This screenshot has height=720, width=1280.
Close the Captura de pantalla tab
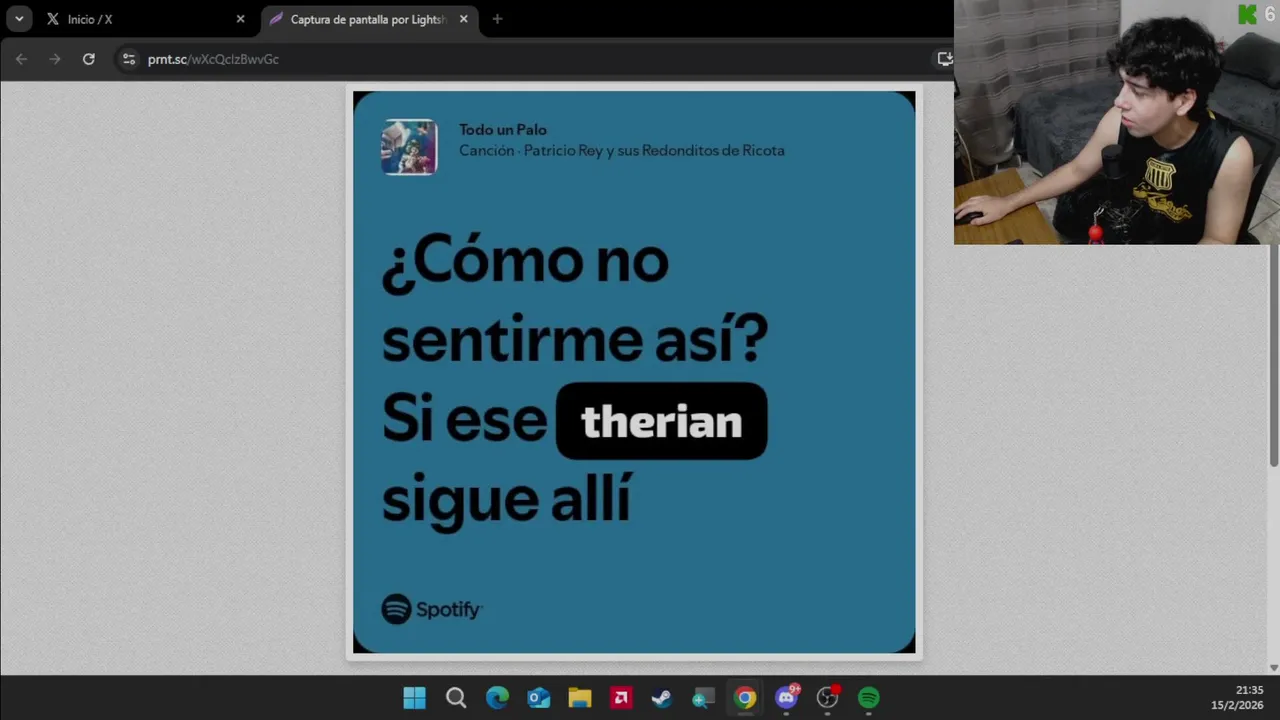click(x=463, y=19)
